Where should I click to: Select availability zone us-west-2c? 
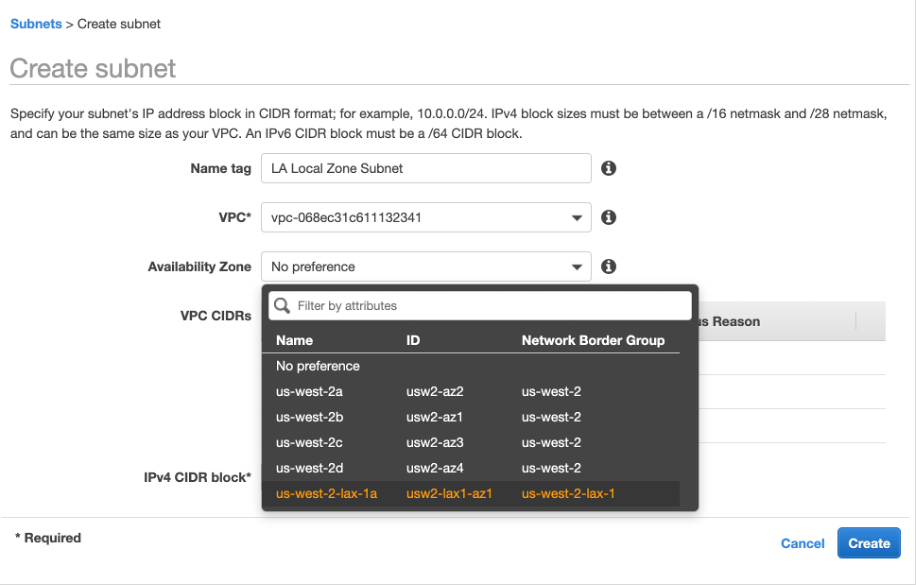click(x=310, y=442)
